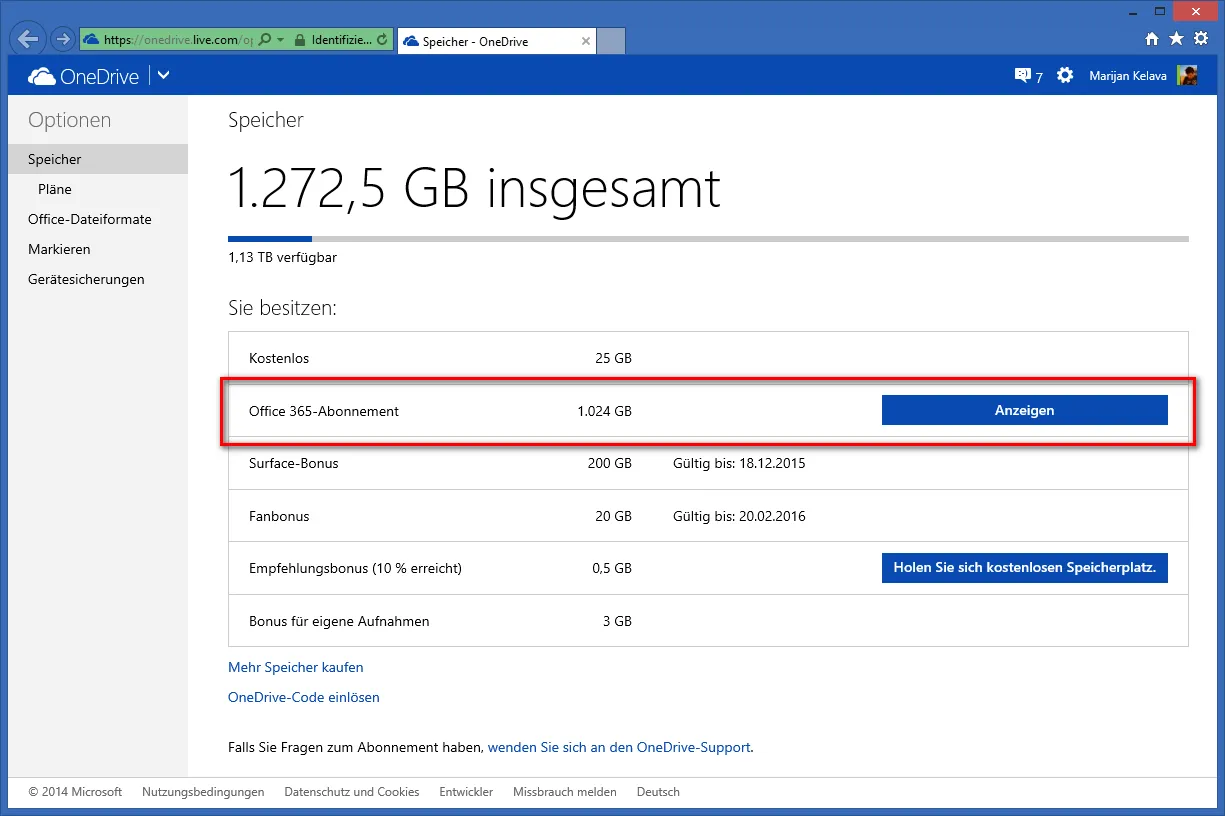Image resolution: width=1225 pixels, height=816 pixels.
Task: Open Nutzungsbedingungen footer link
Action: tap(203, 792)
